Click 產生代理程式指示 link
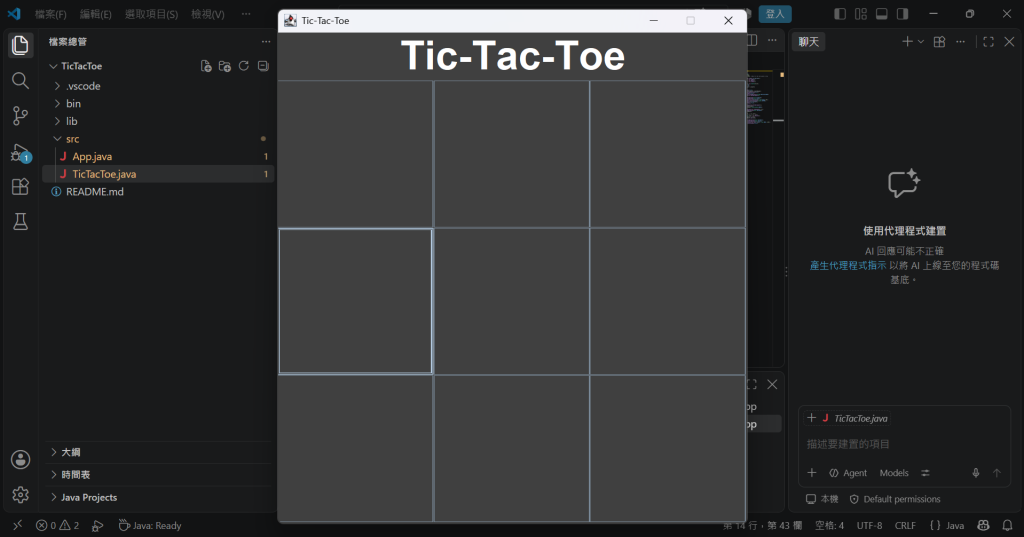The image size is (1024, 537). coord(848,265)
